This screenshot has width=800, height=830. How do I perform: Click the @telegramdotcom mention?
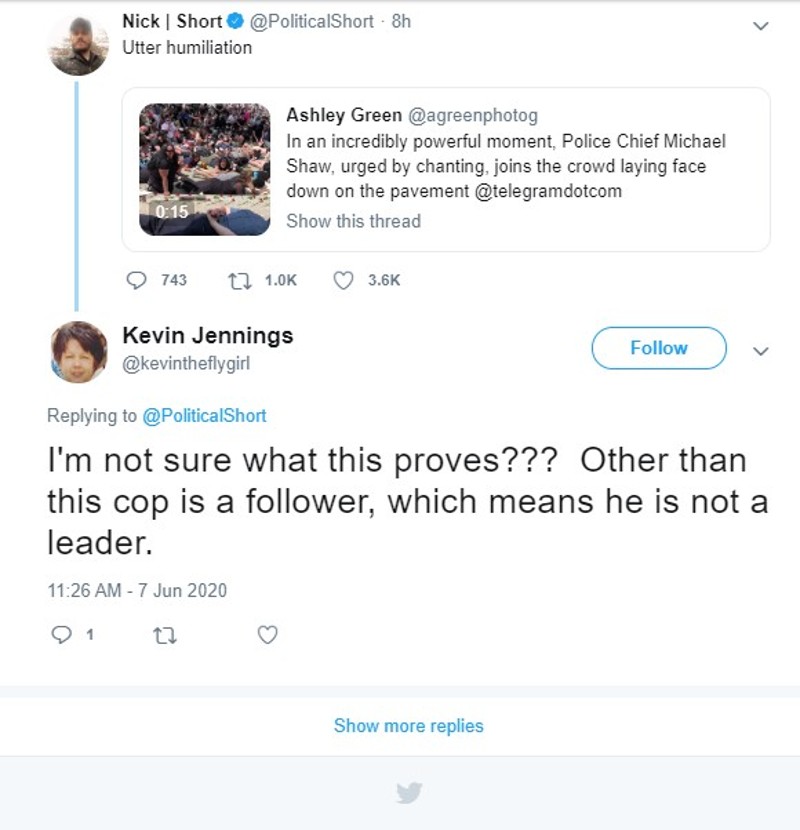544,191
